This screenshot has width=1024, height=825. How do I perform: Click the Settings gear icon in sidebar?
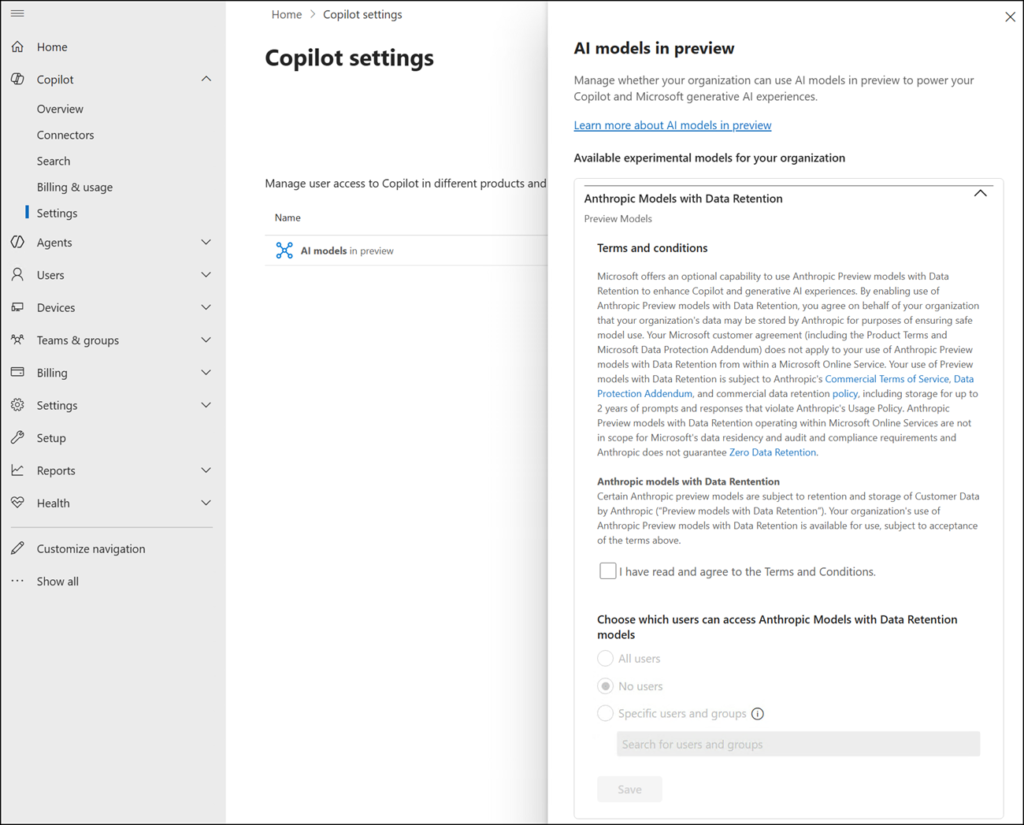[18, 405]
